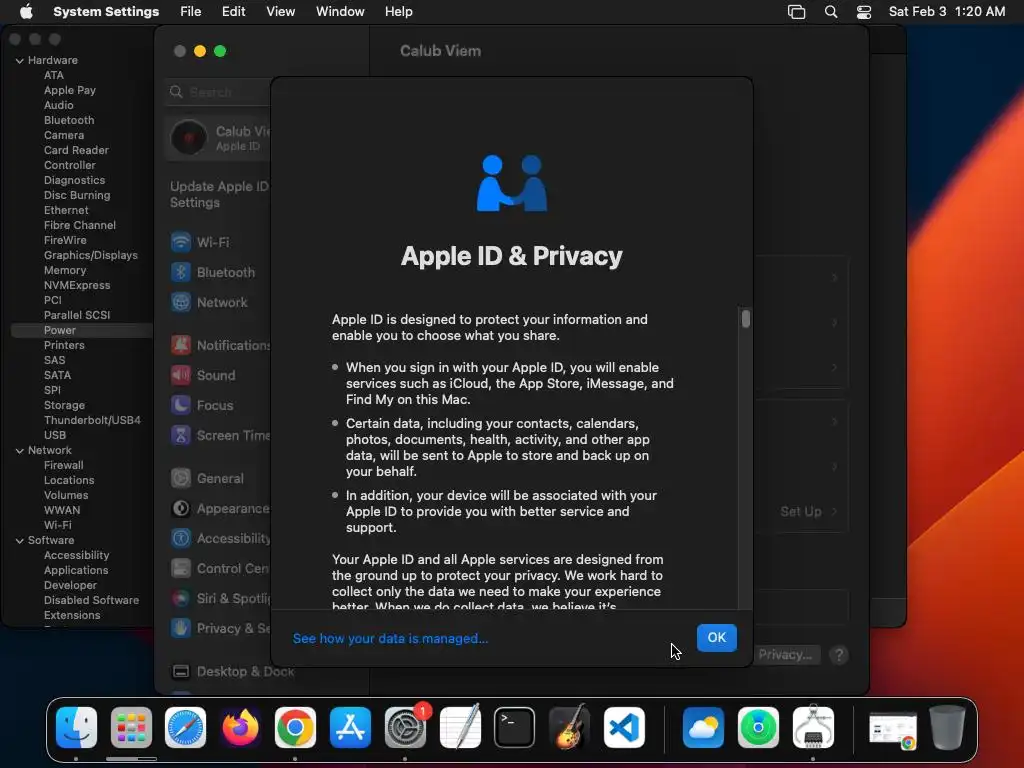Select Graphics/Displays in System Information
This screenshot has width=1024, height=768.
coord(91,255)
